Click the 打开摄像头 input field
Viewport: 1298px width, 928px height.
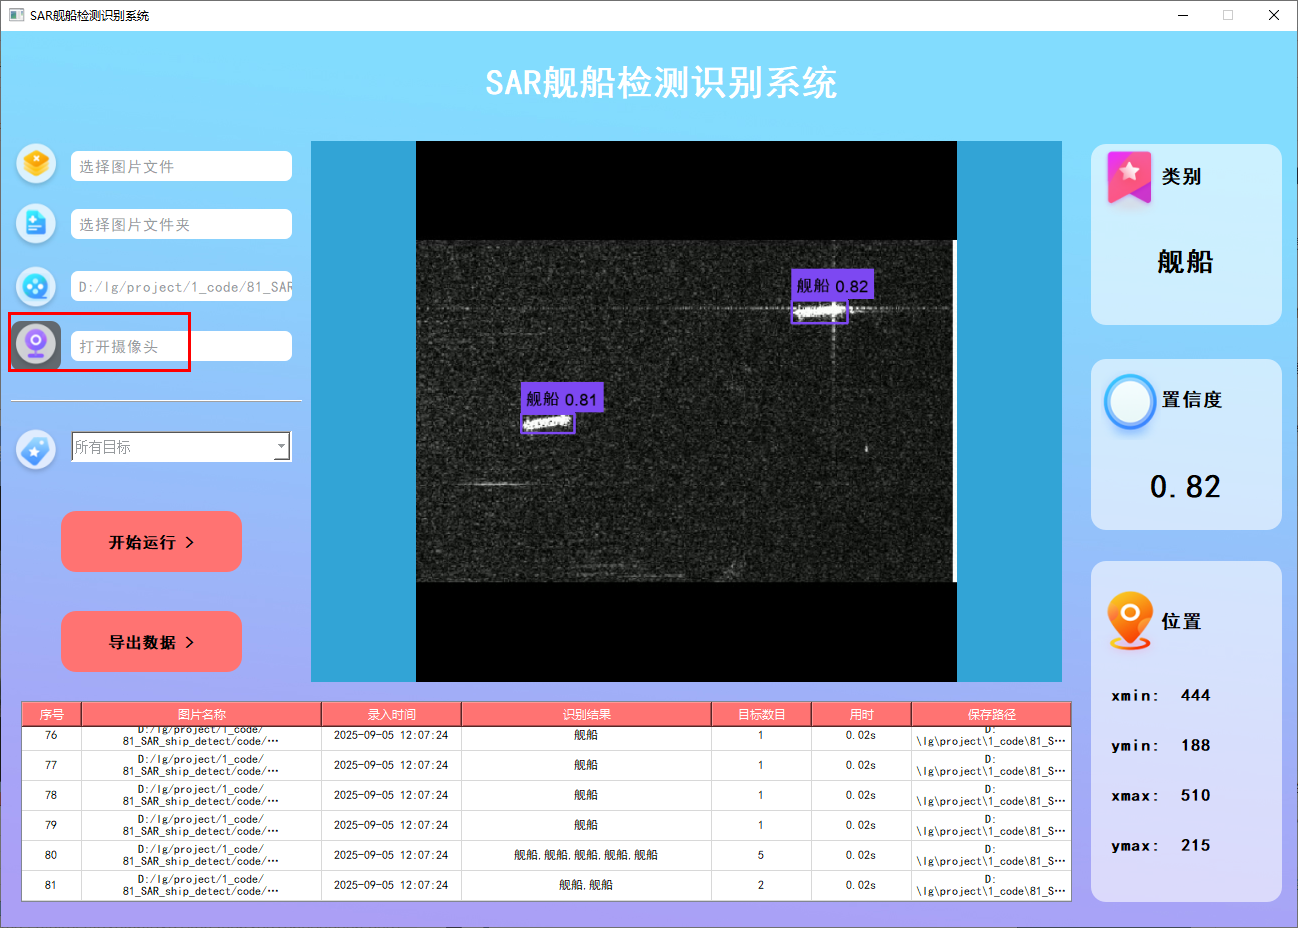pyautogui.click(x=181, y=346)
